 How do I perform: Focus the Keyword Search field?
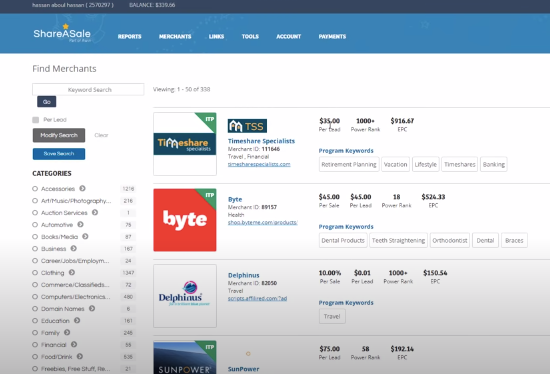coord(88,89)
